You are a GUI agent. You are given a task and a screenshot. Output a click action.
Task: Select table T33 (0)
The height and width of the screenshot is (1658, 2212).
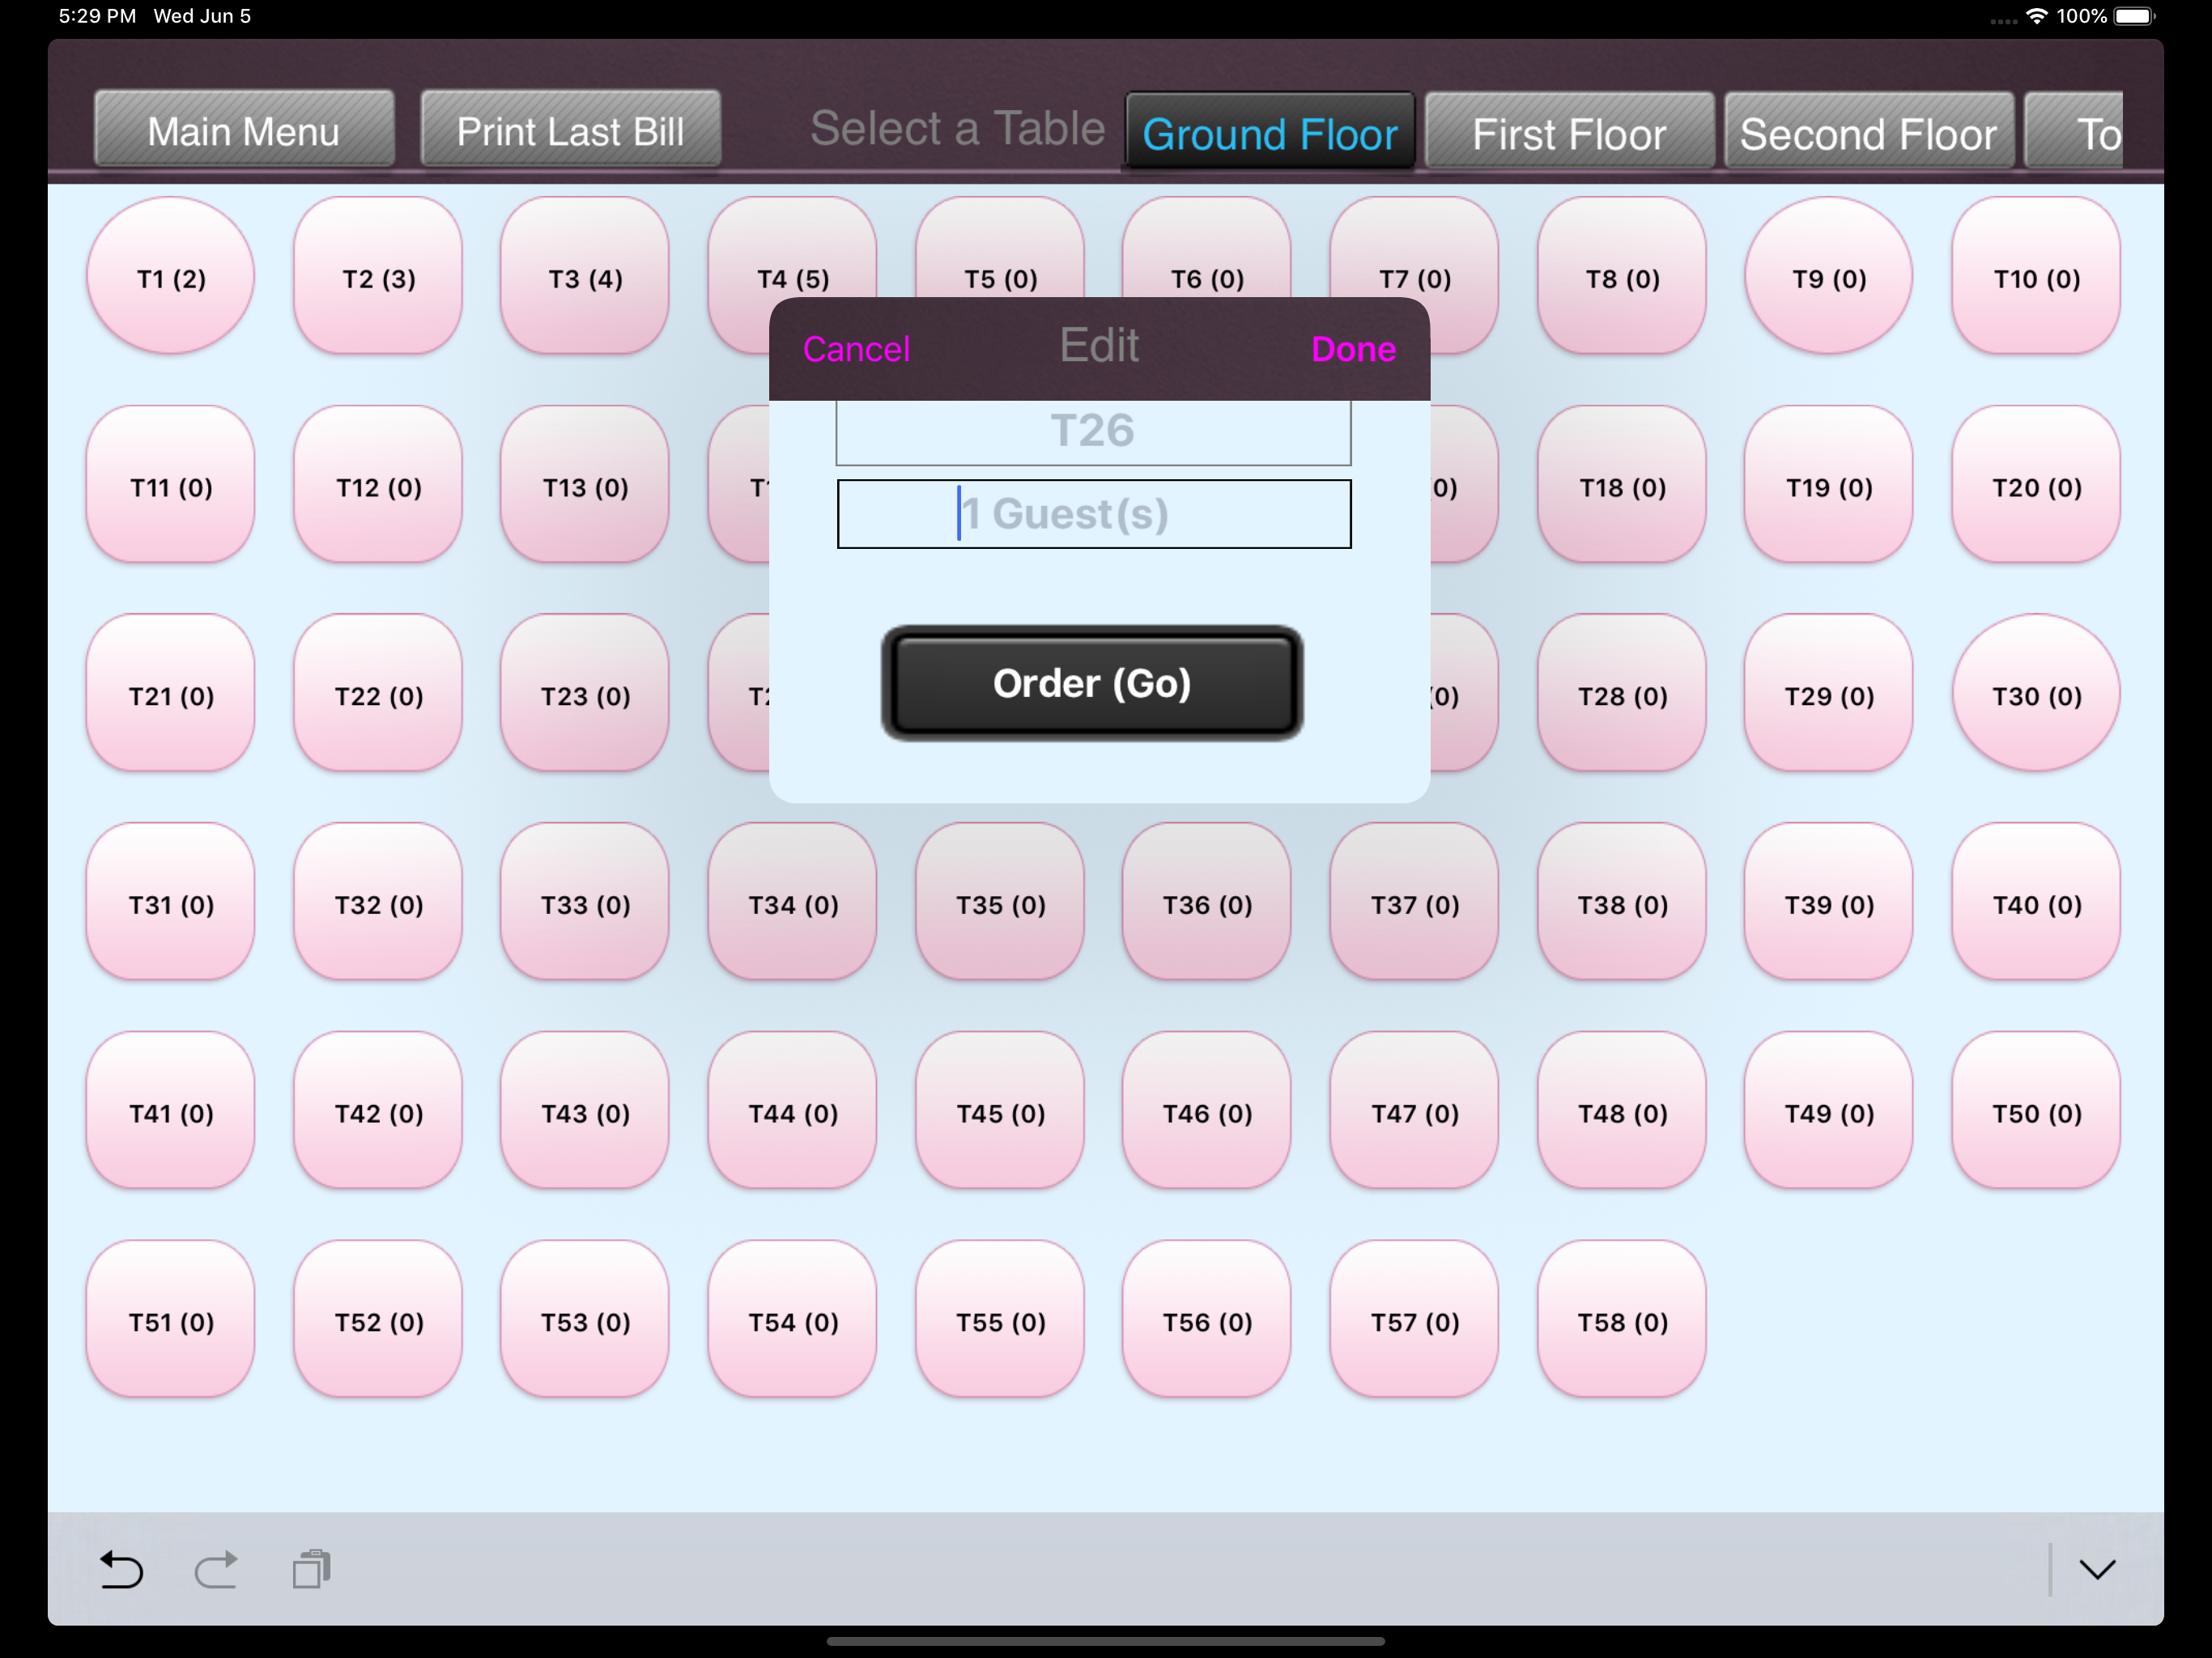coord(585,901)
